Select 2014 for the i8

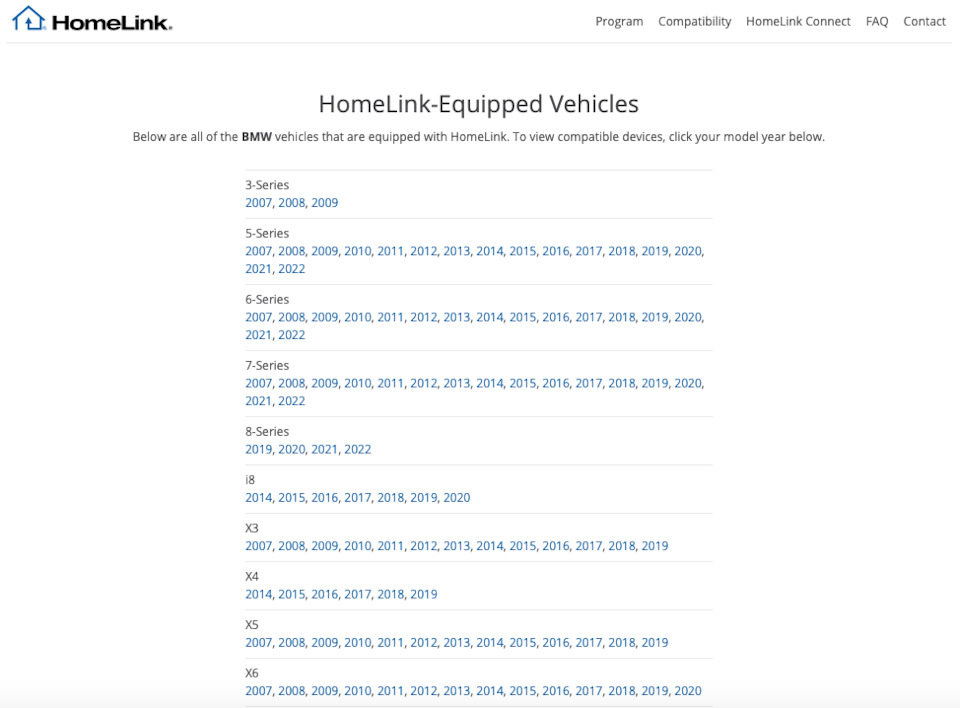click(258, 498)
